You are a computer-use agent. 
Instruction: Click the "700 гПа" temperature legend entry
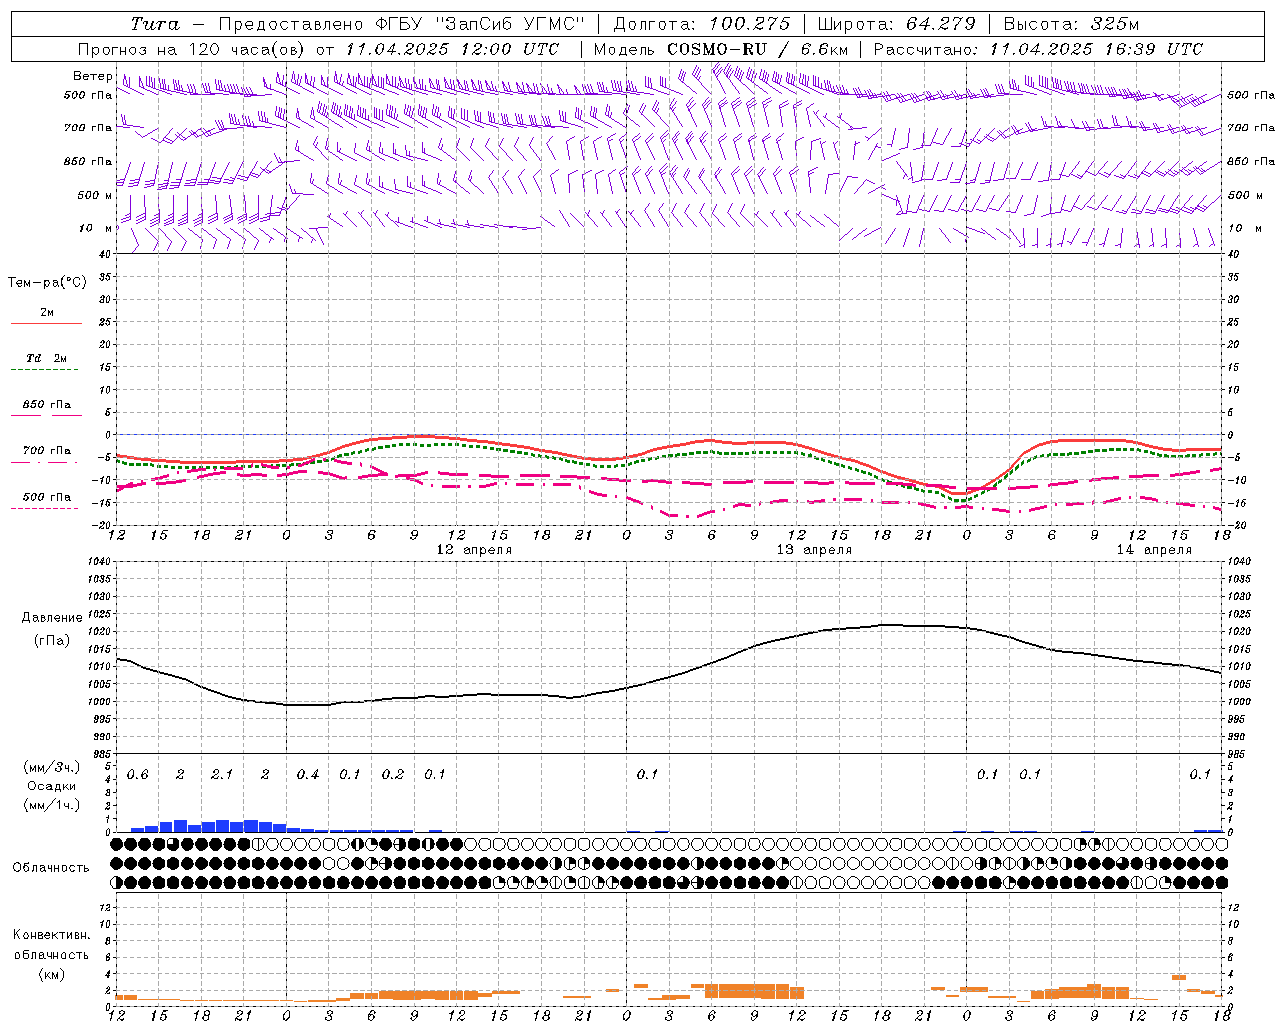pos(46,450)
